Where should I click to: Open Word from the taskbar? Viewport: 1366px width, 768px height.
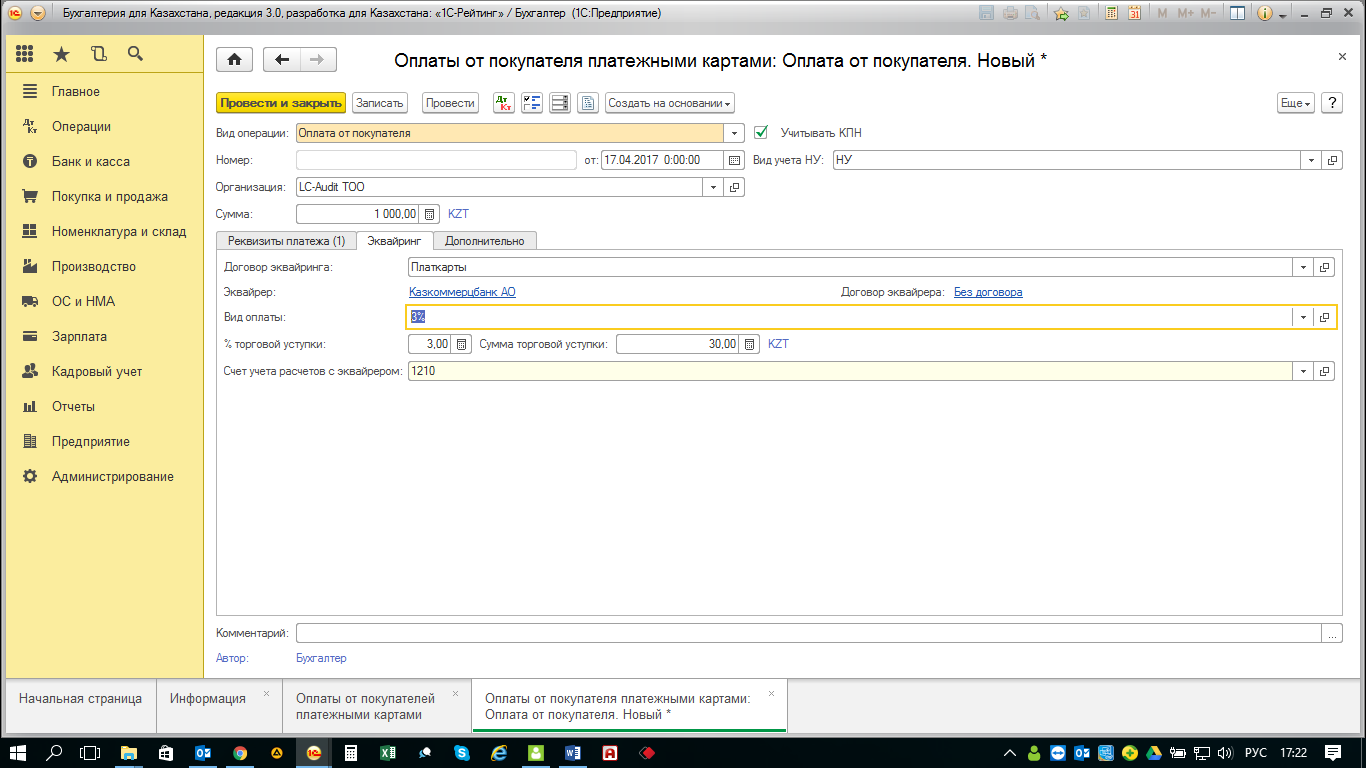(572, 753)
